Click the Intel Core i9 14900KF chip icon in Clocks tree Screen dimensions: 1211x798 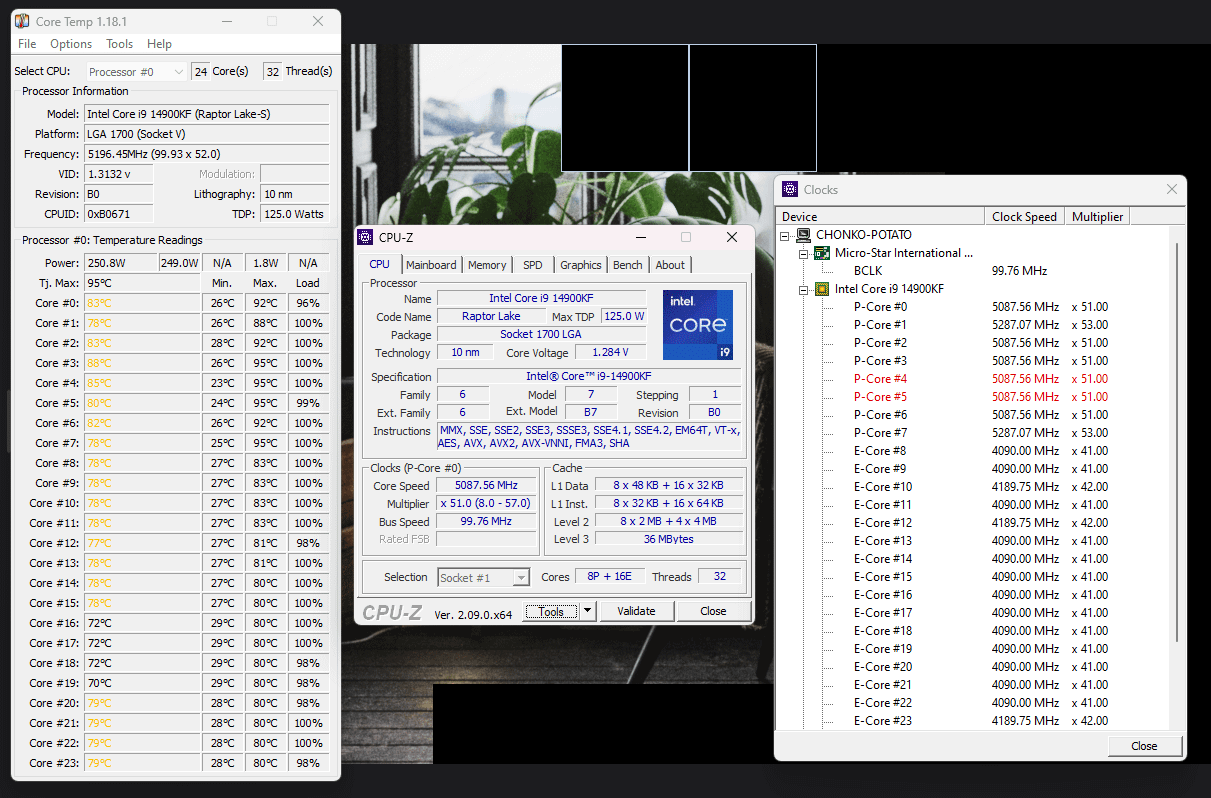tap(822, 289)
